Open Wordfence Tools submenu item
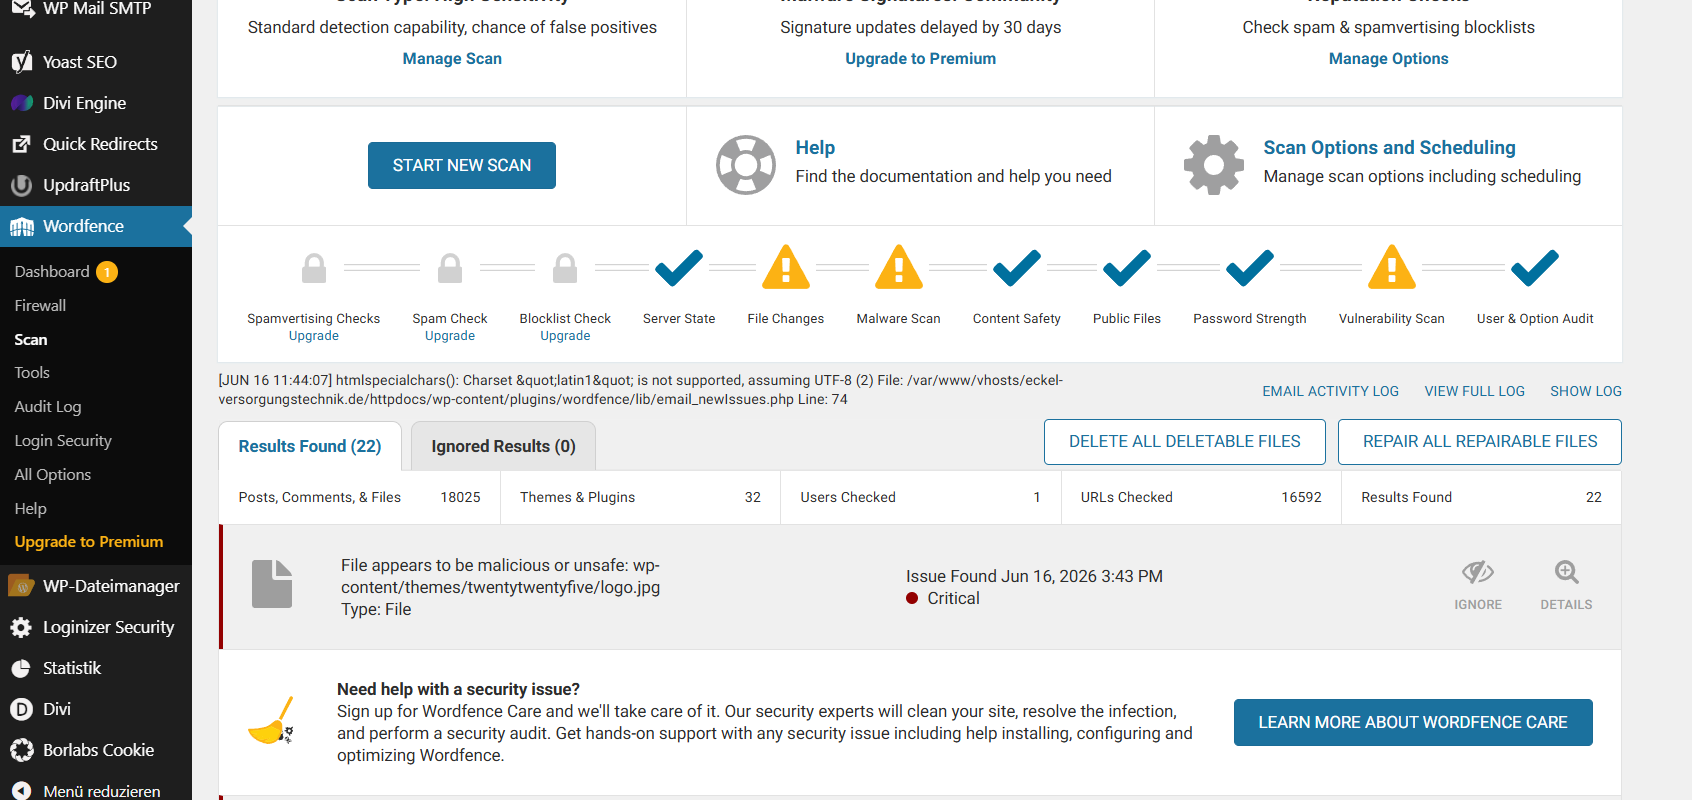This screenshot has height=800, width=1692. [x=32, y=373]
